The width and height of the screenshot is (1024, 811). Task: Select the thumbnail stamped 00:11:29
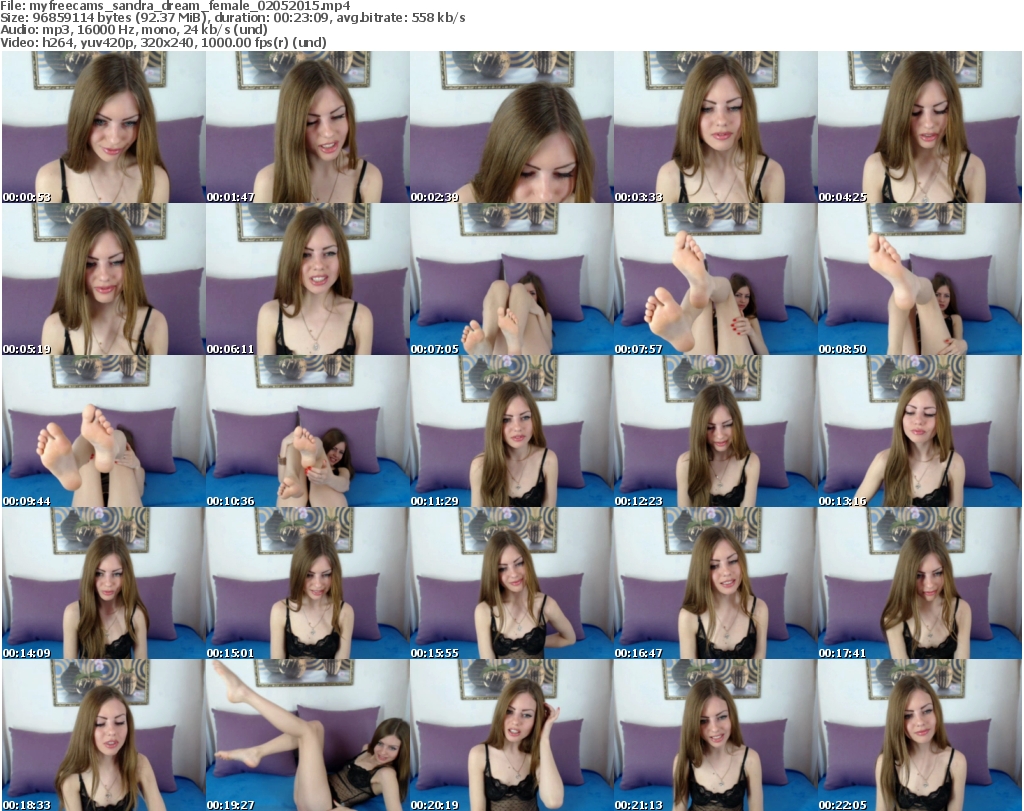(511, 431)
